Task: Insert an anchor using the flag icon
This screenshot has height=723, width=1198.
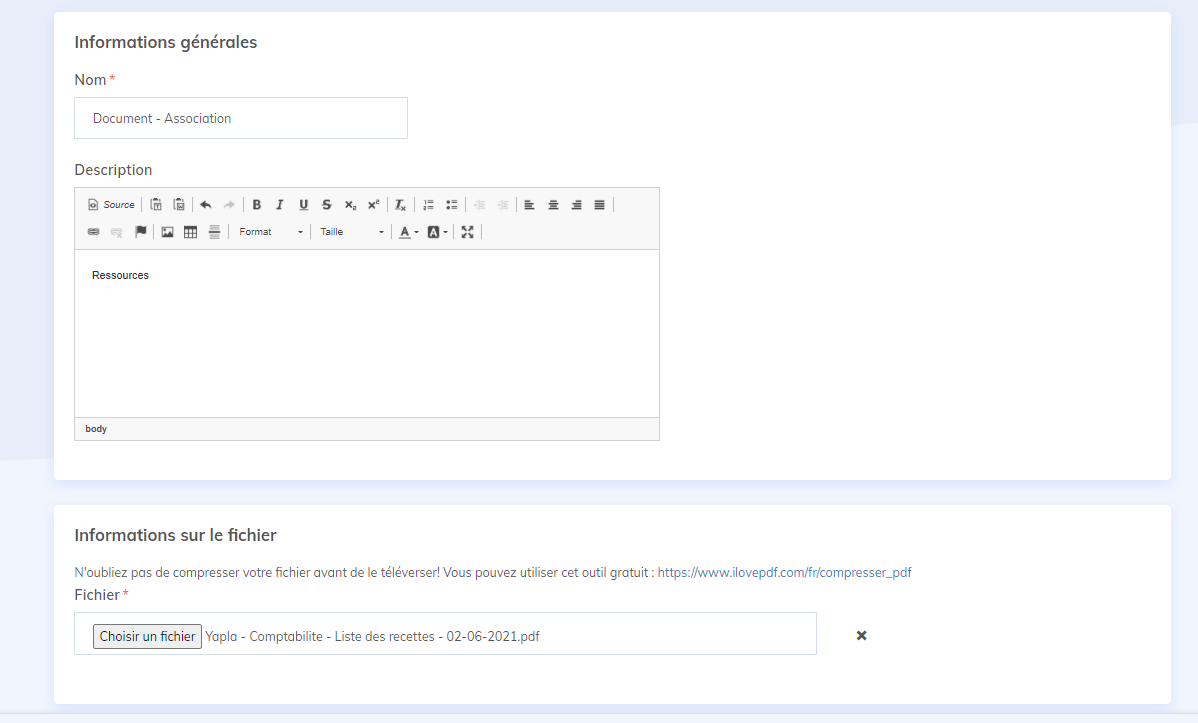Action: pos(140,231)
